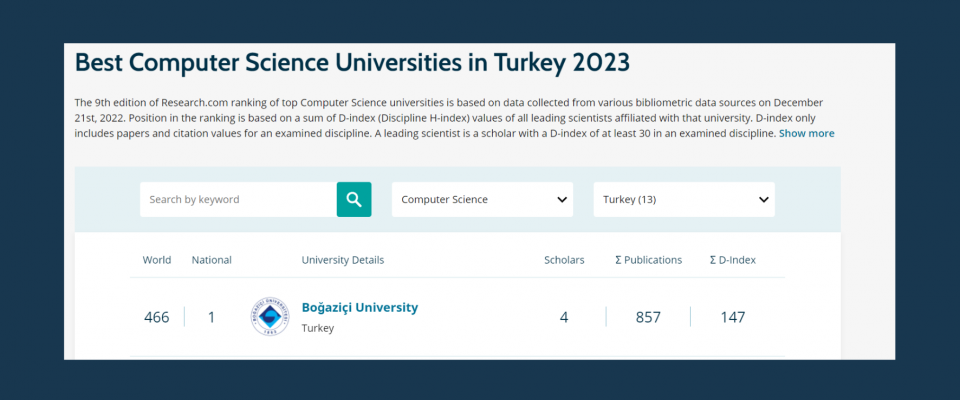
Task: Click the Scholars column header
Action: tap(564, 260)
